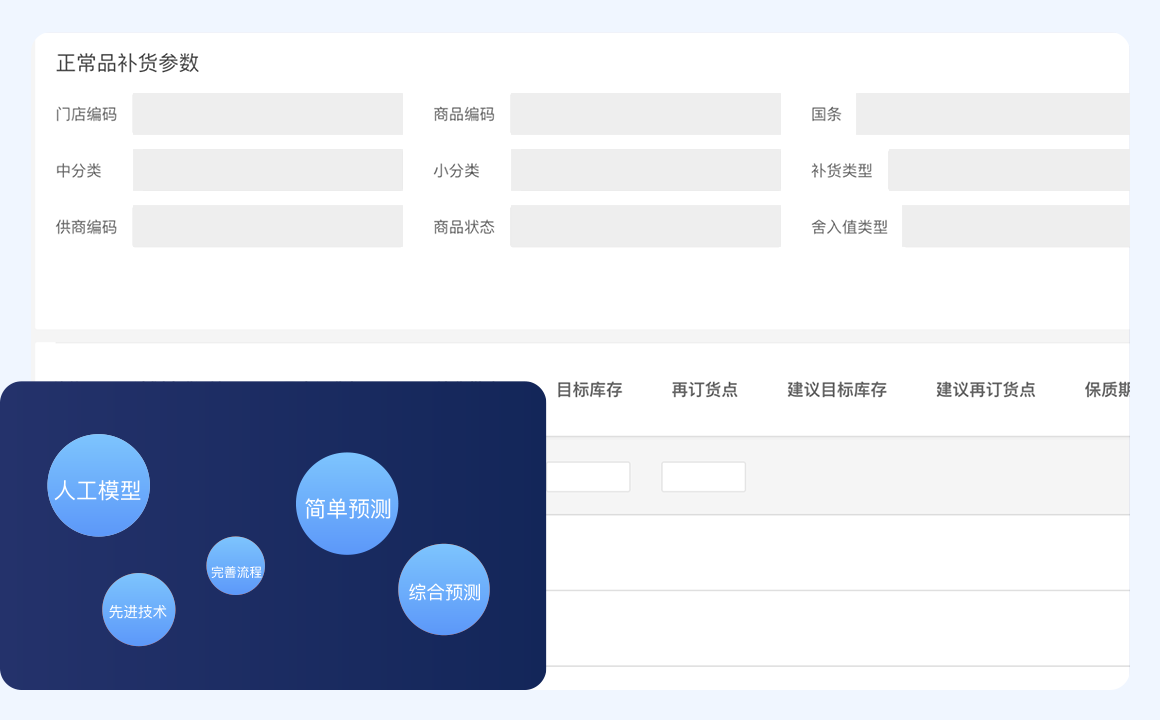
Task: Click the 人工模型 bubble
Action: [98, 485]
